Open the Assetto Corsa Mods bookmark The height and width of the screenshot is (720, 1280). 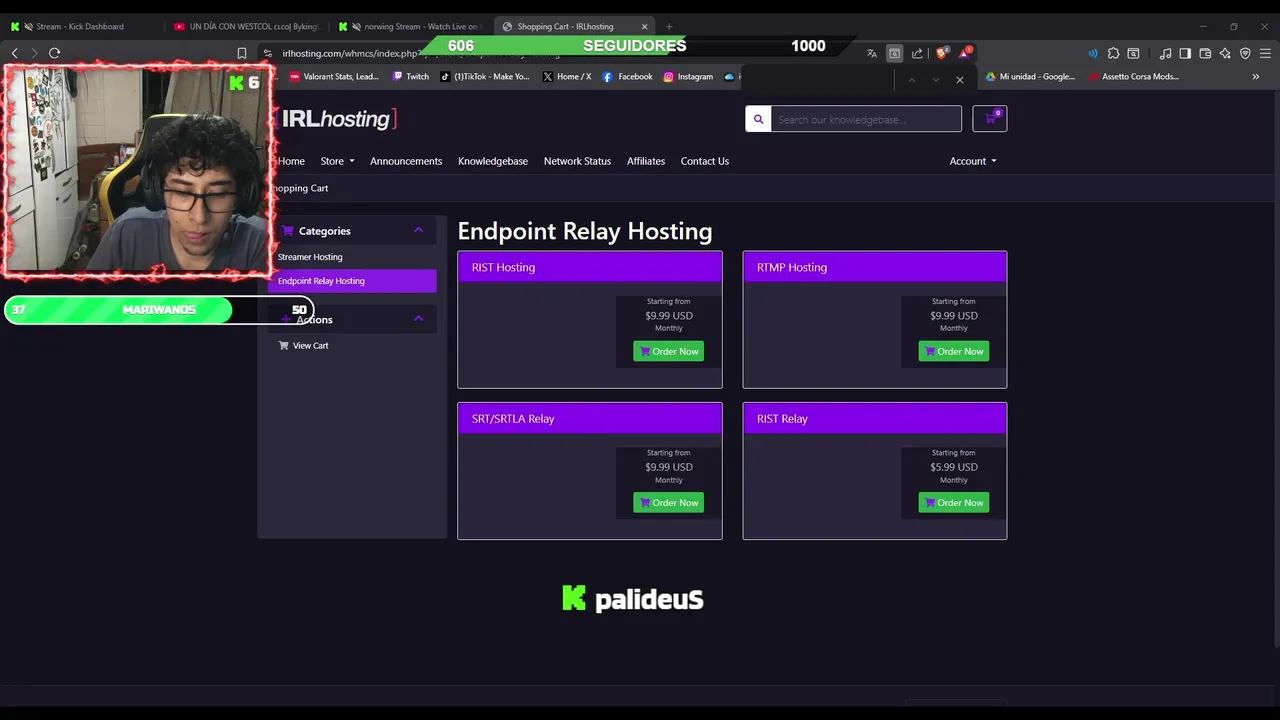1134,76
